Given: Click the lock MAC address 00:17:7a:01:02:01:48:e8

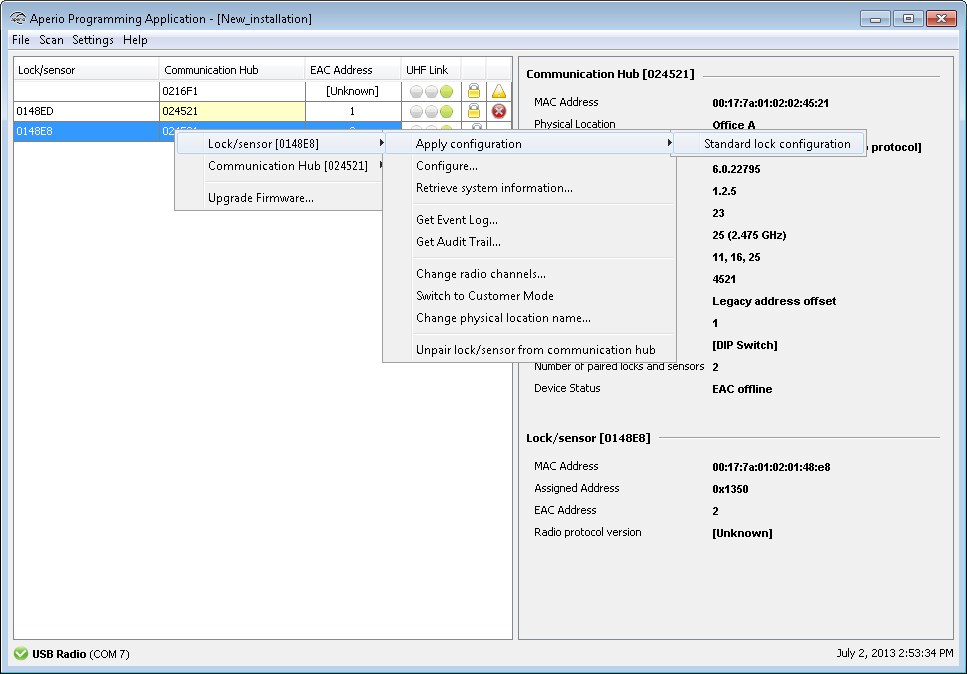Looking at the screenshot, I should click(771, 467).
